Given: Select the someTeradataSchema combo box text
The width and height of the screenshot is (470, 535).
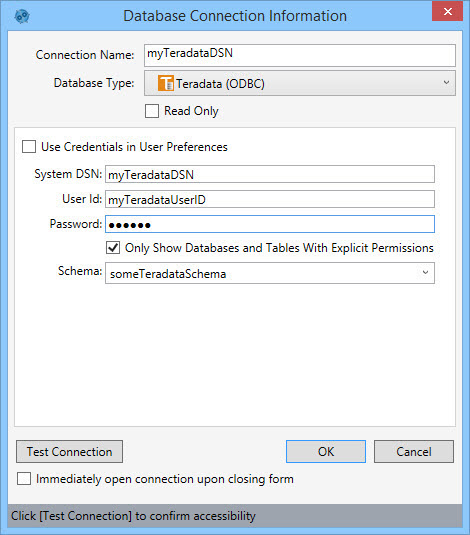Looking at the screenshot, I should click(x=168, y=274).
